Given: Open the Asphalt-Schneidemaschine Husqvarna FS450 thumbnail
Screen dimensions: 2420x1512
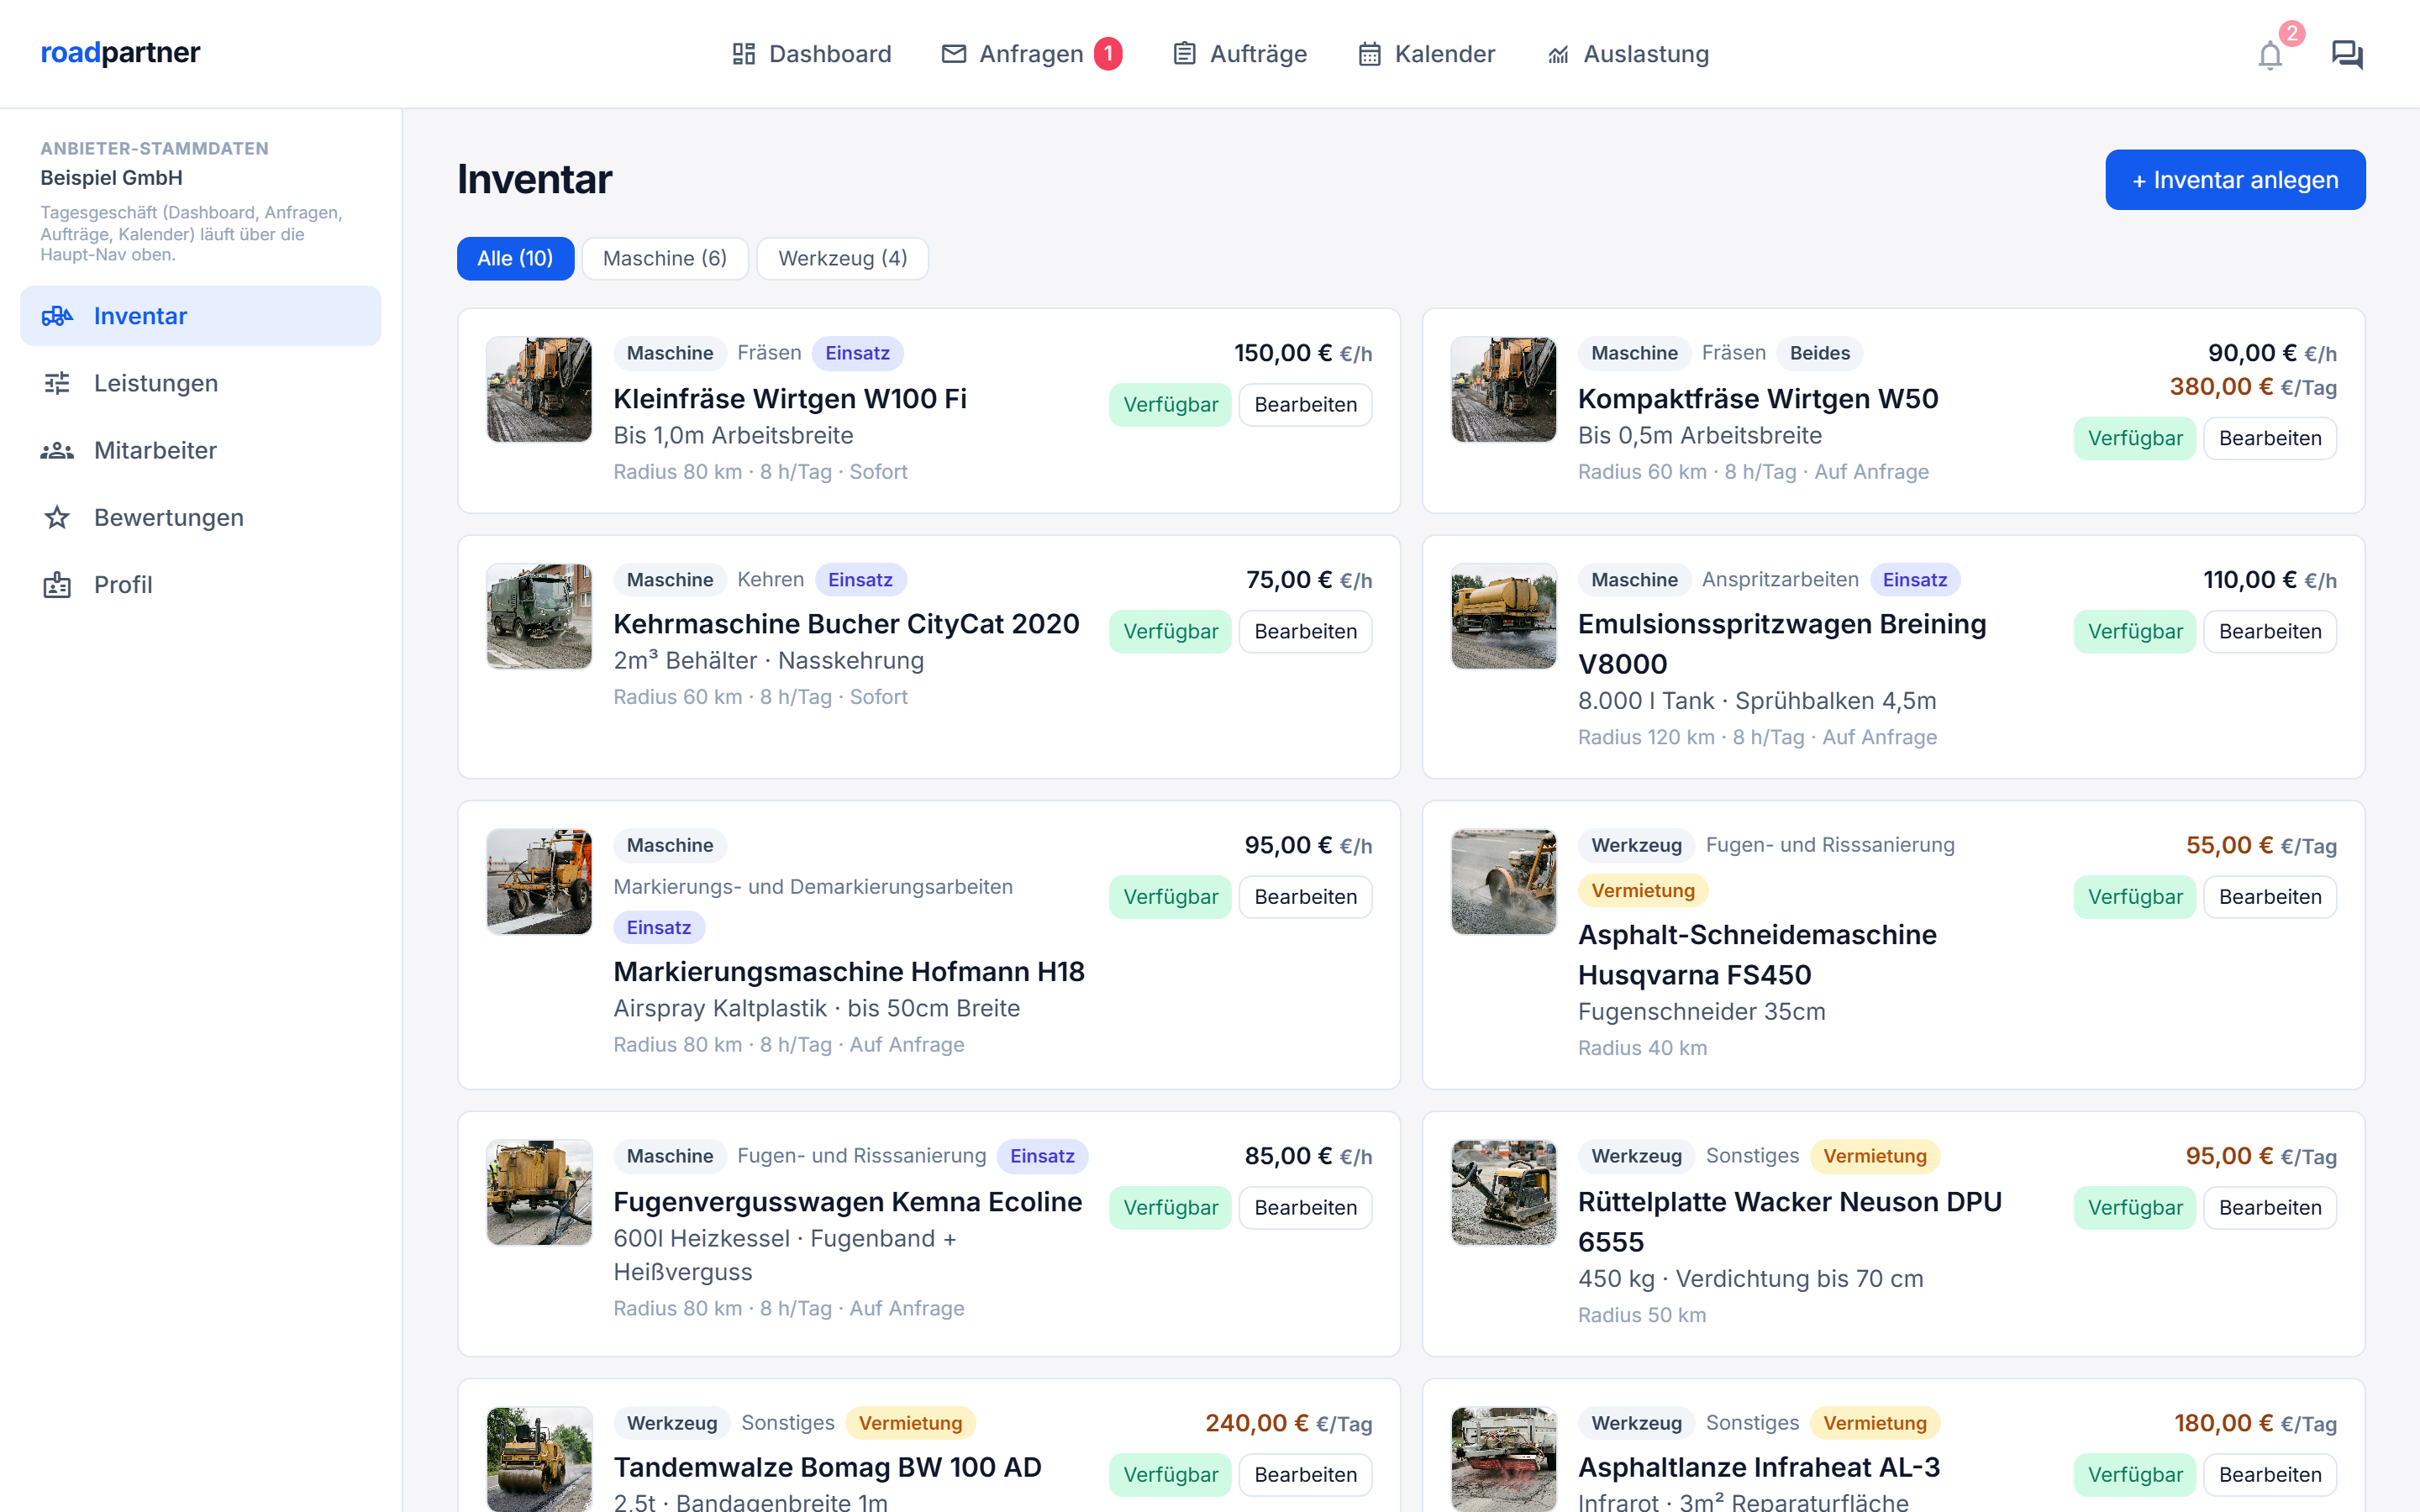Looking at the screenshot, I should click(x=1504, y=881).
